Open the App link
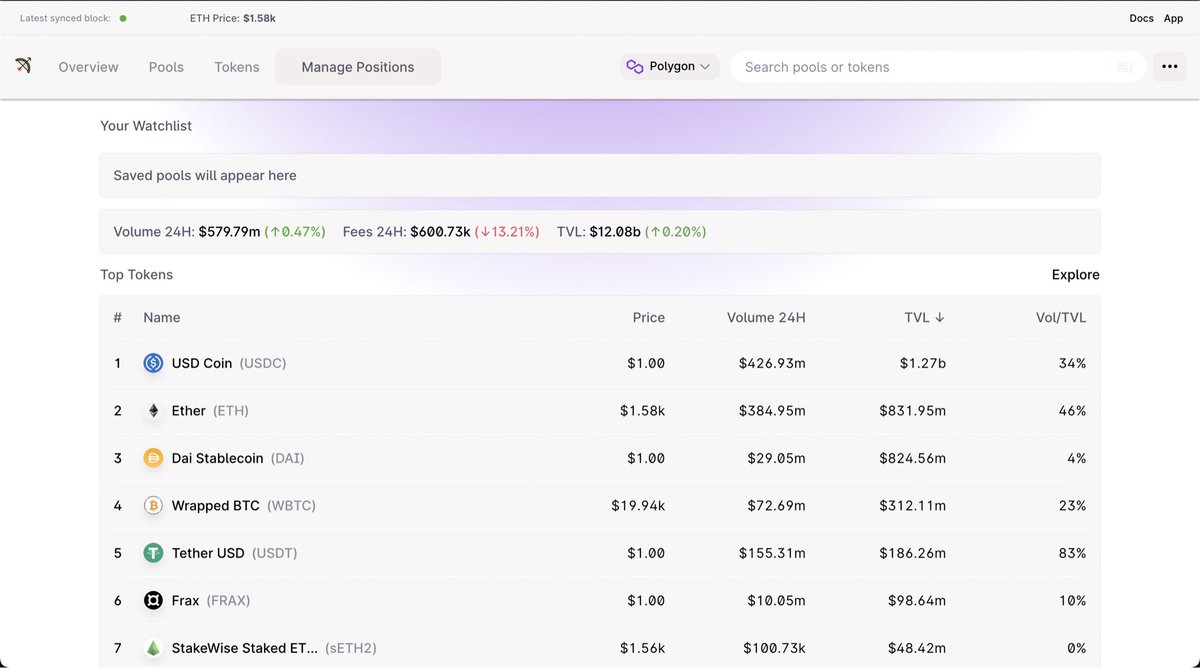The height and width of the screenshot is (668, 1200). tap(1173, 18)
